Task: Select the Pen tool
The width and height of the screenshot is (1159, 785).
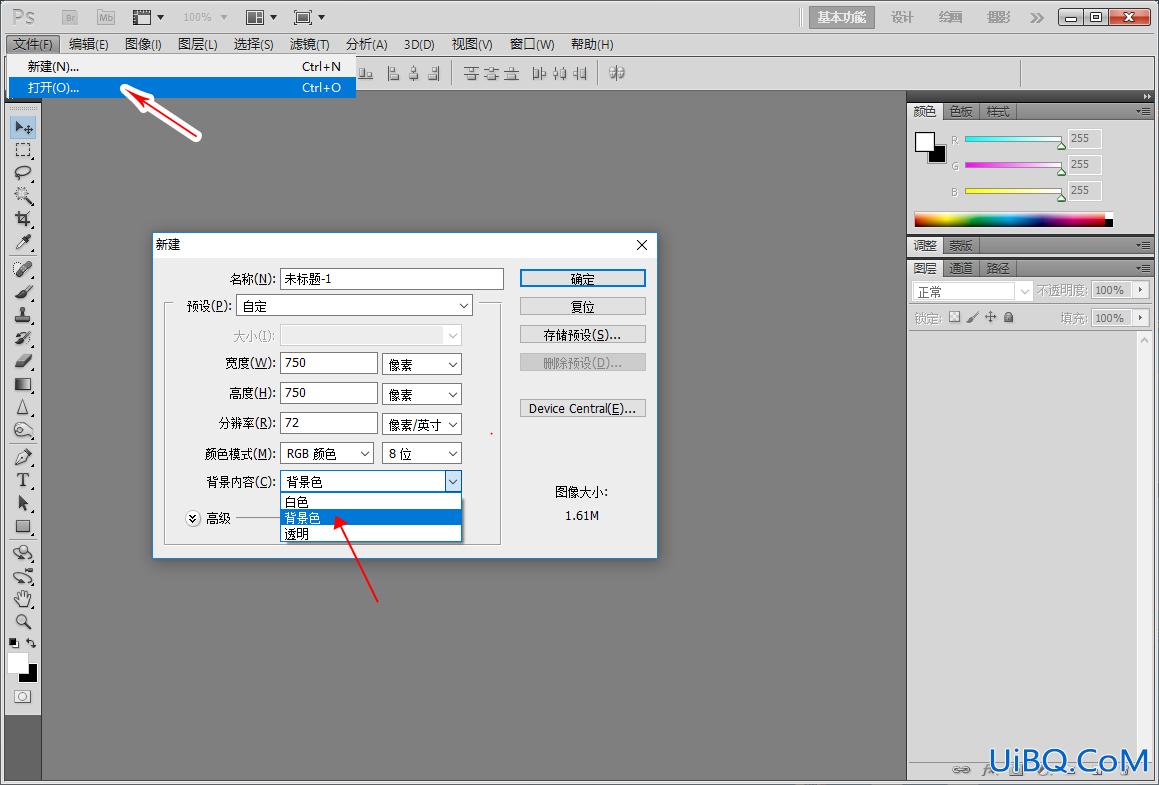Action: tap(23, 457)
